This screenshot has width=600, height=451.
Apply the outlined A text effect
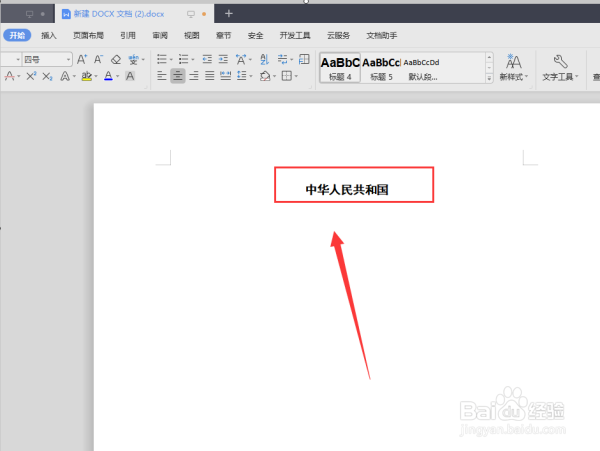(65, 76)
